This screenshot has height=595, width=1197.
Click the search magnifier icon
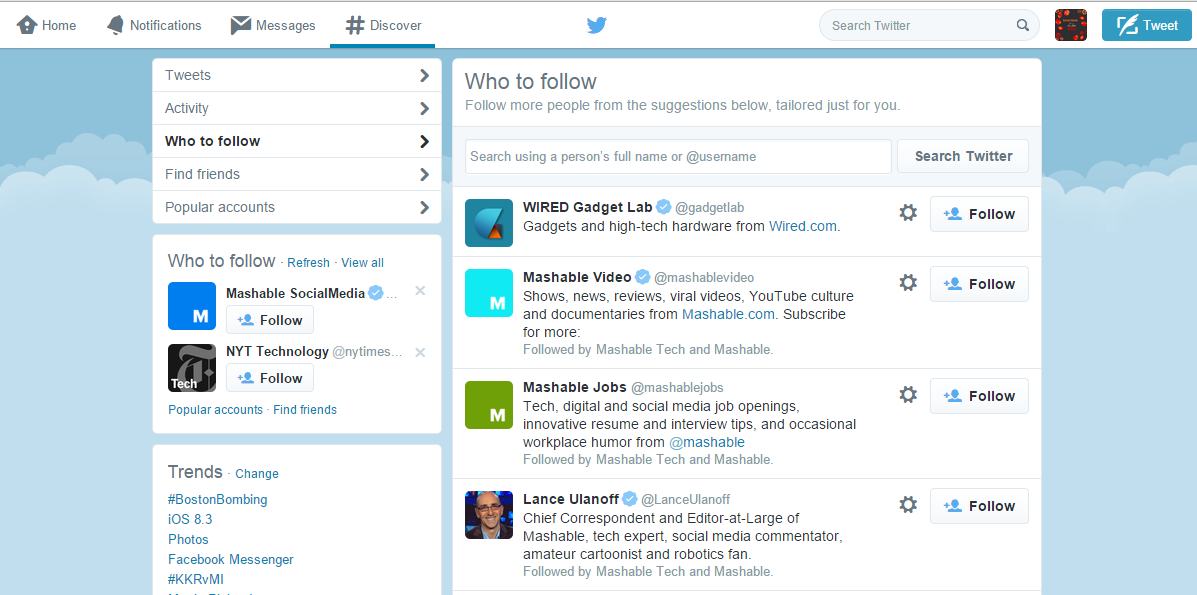(x=1022, y=24)
